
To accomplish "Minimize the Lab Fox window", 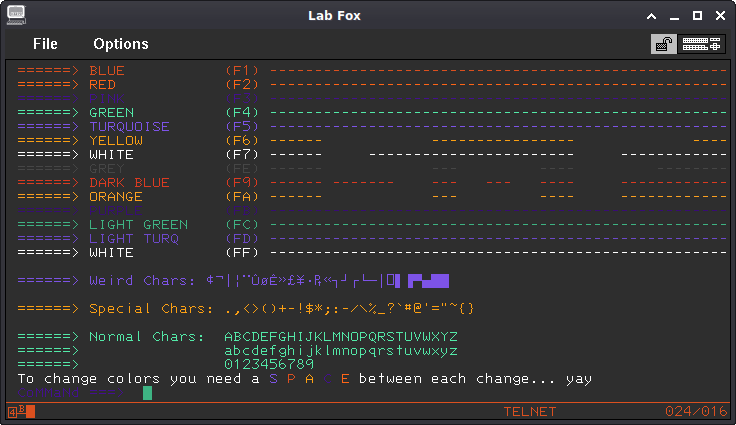I will (675, 16).
